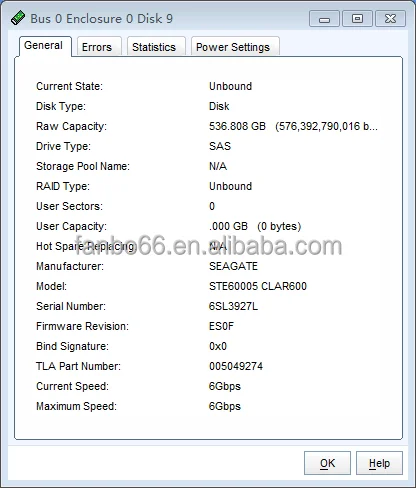Open the Statistics tab
The height and width of the screenshot is (488, 416).
click(154, 47)
